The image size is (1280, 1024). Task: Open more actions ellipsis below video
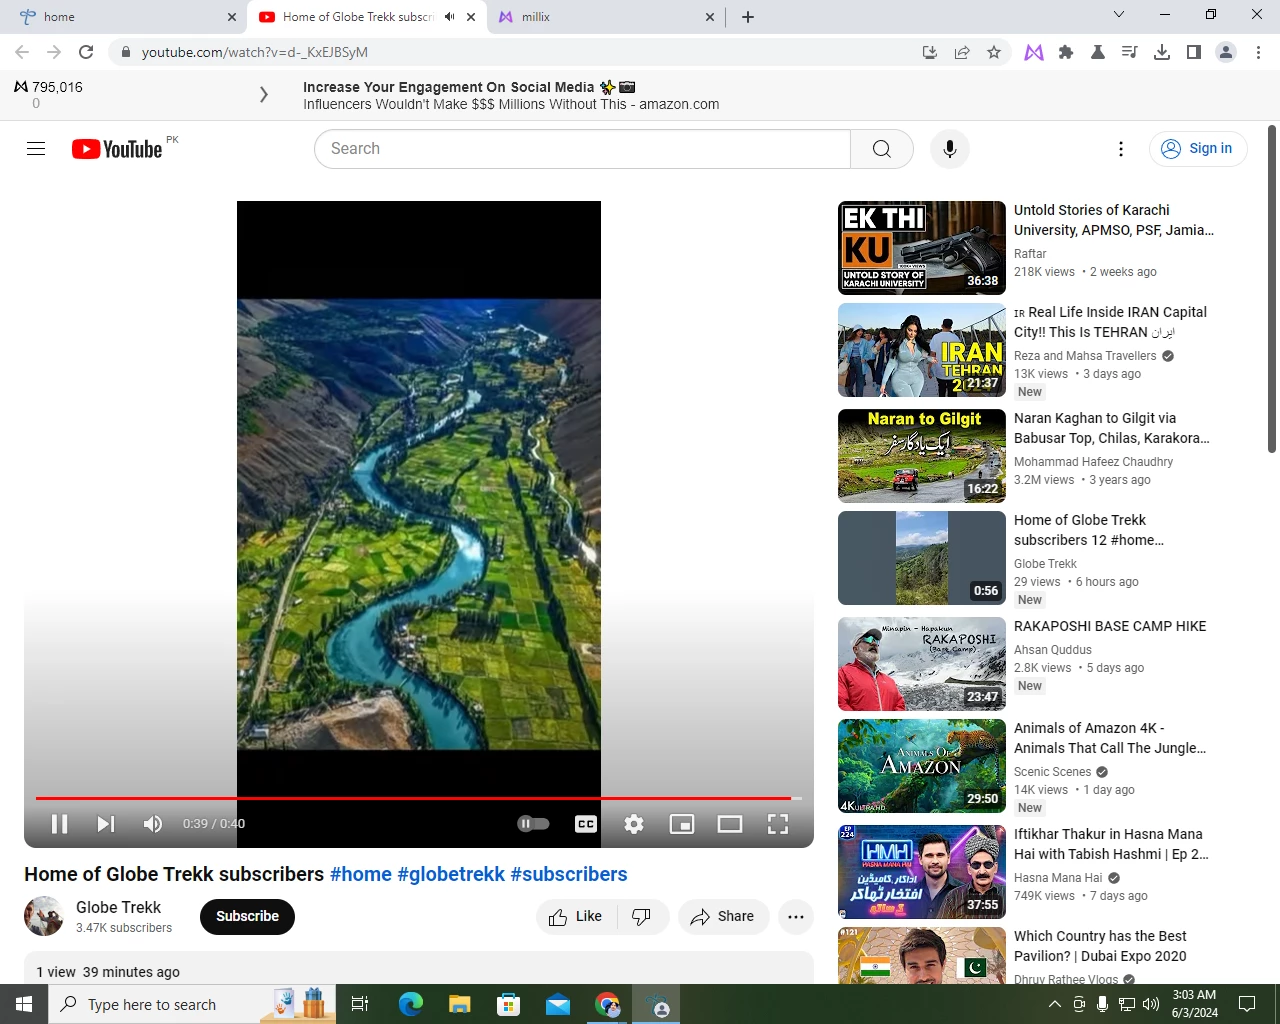pos(796,917)
